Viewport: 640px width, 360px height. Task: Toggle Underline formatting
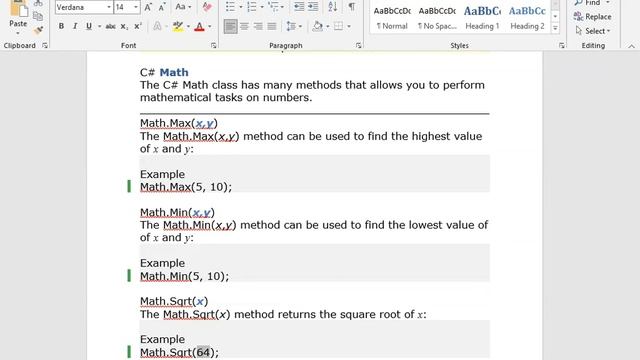[x=89, y=26]
